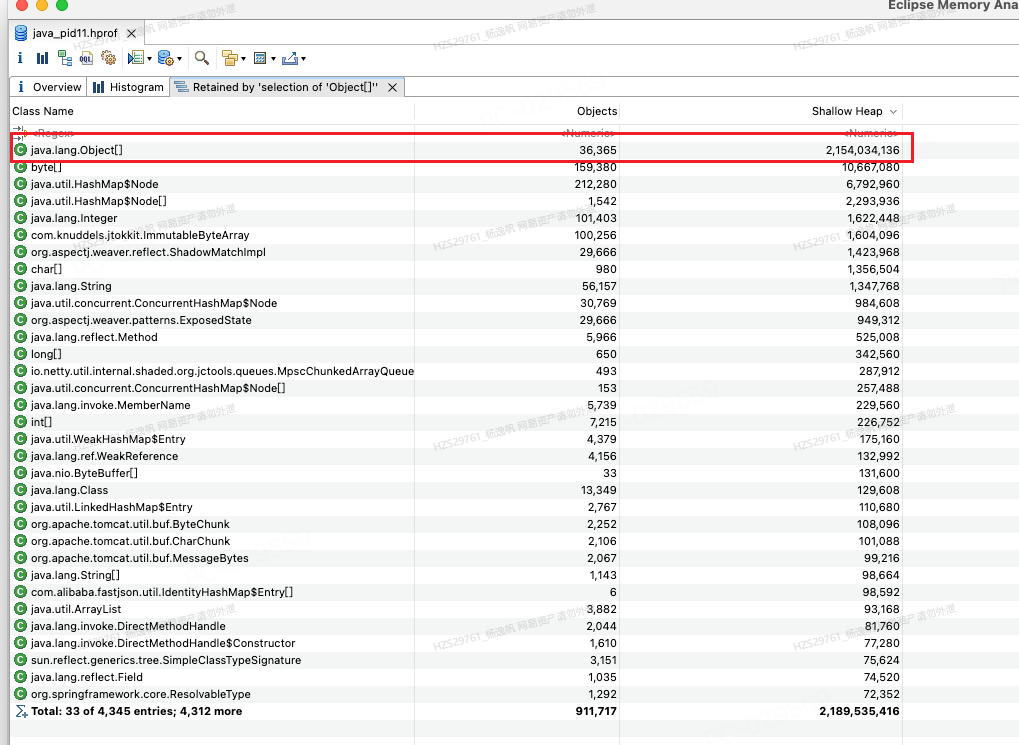Switch to the Histogram tab
This screenshot has width=1019, height=745.
pyautogui.click(x=128, y=87)
